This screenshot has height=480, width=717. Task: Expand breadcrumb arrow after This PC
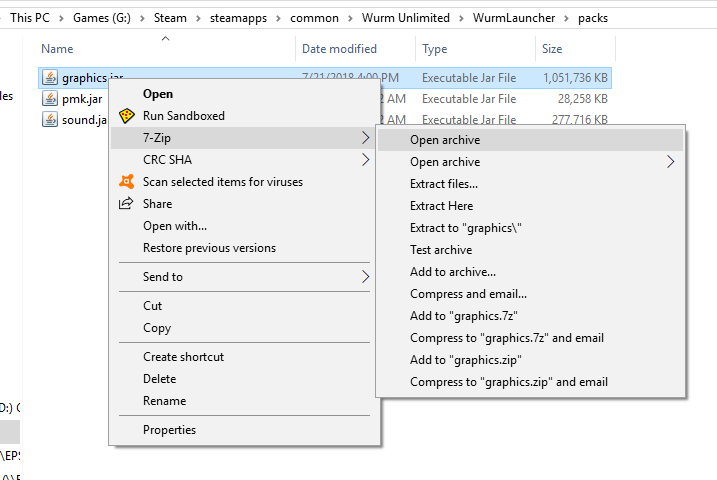point(61,18)
